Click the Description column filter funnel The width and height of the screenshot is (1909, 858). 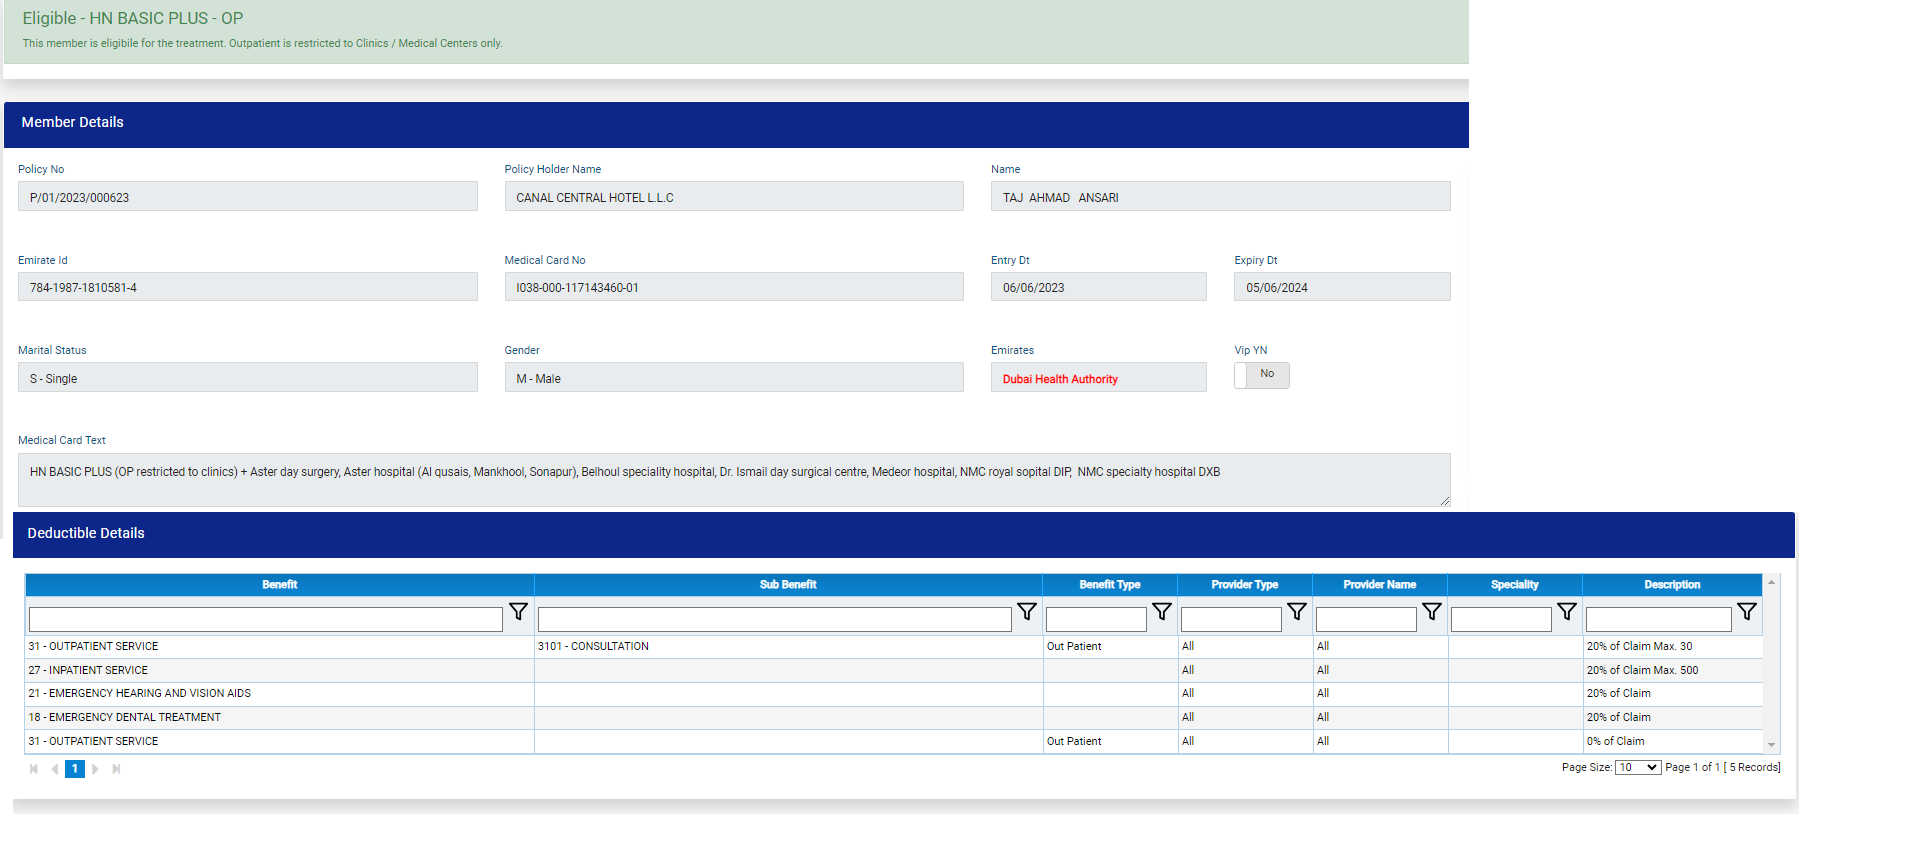1746,612
